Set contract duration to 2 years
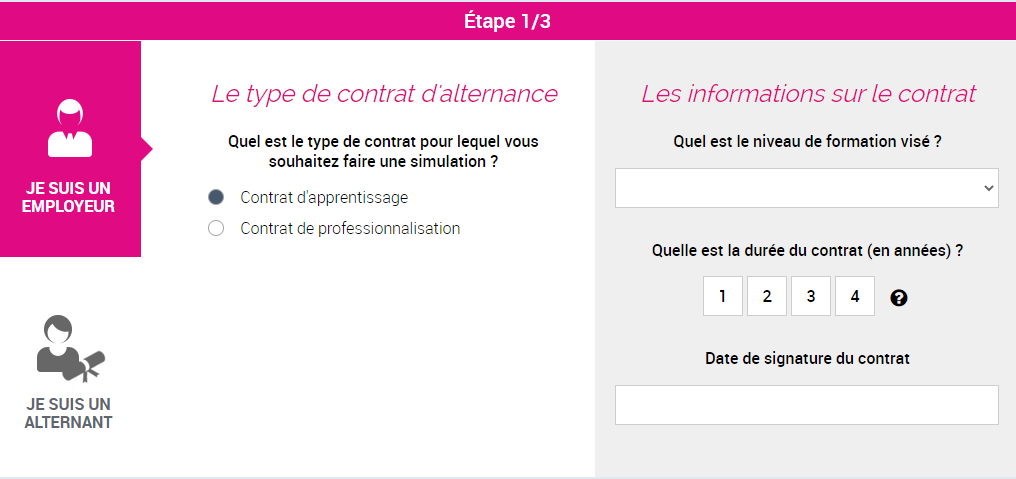This screenshot has height=479, width=1016. (767, 296)
